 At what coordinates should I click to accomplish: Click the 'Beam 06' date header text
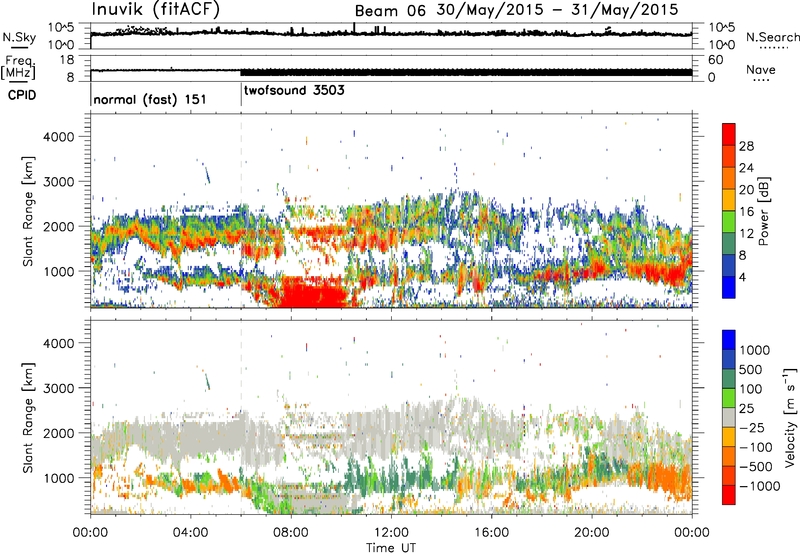390,11
